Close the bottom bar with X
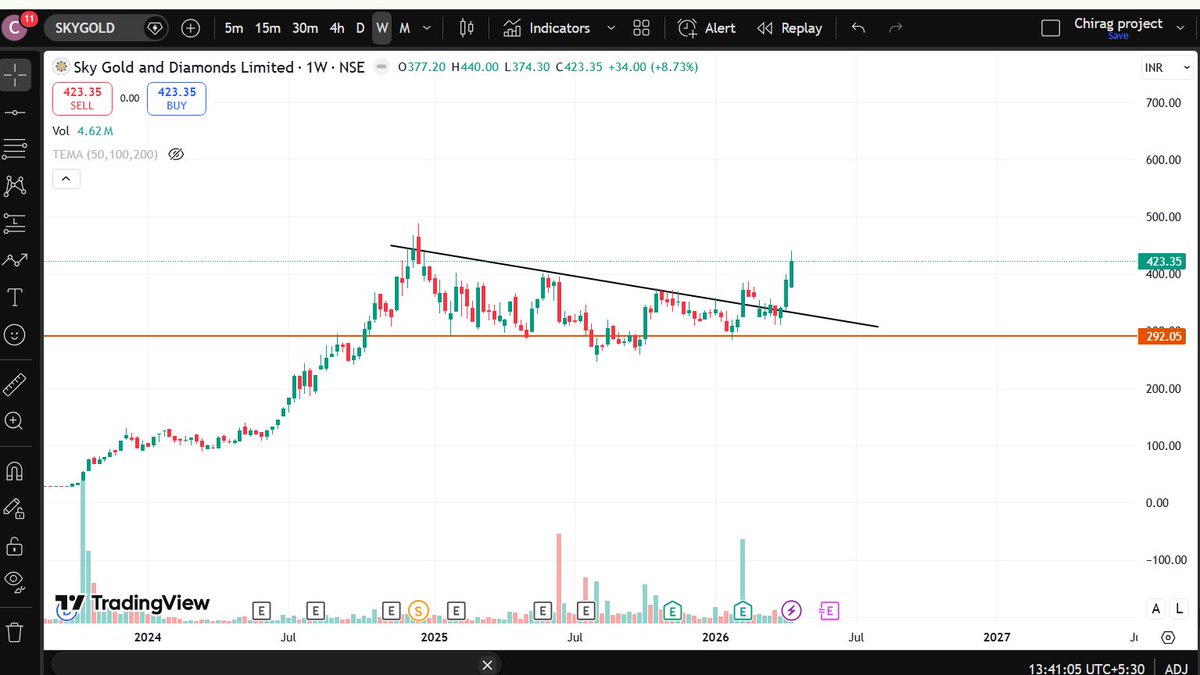 coord(487,665)
